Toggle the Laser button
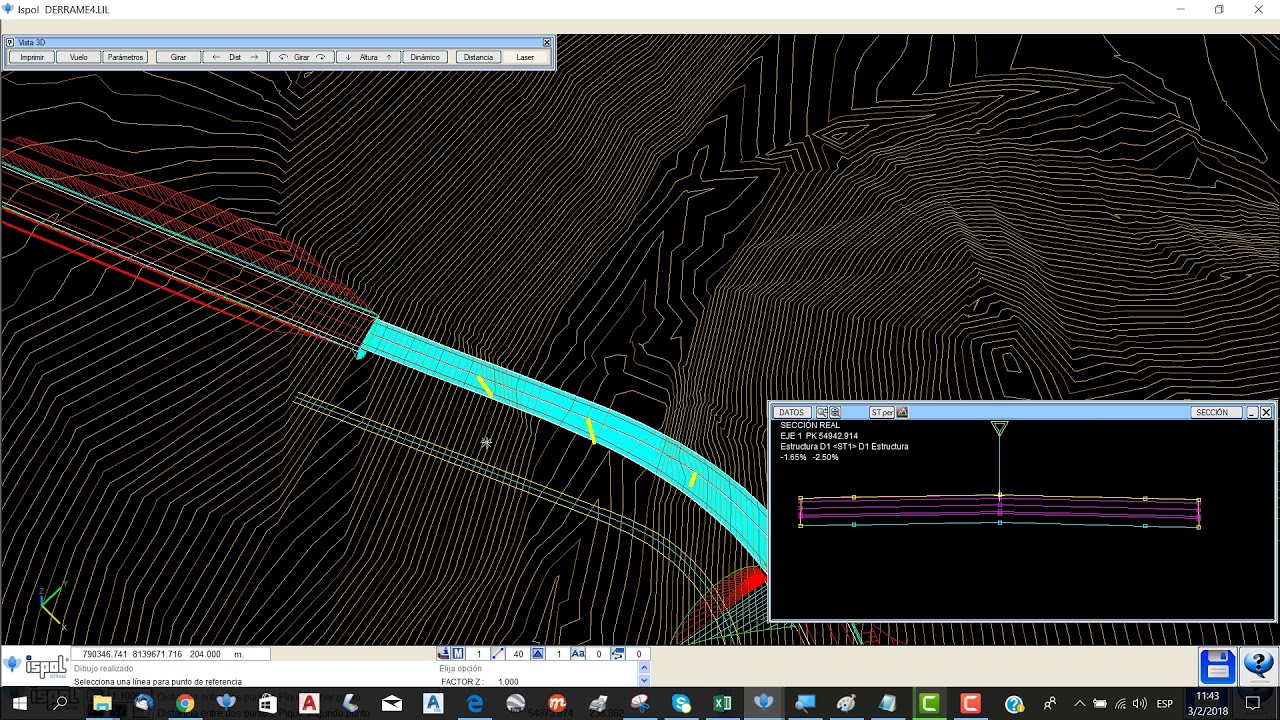 click(525, 57)
